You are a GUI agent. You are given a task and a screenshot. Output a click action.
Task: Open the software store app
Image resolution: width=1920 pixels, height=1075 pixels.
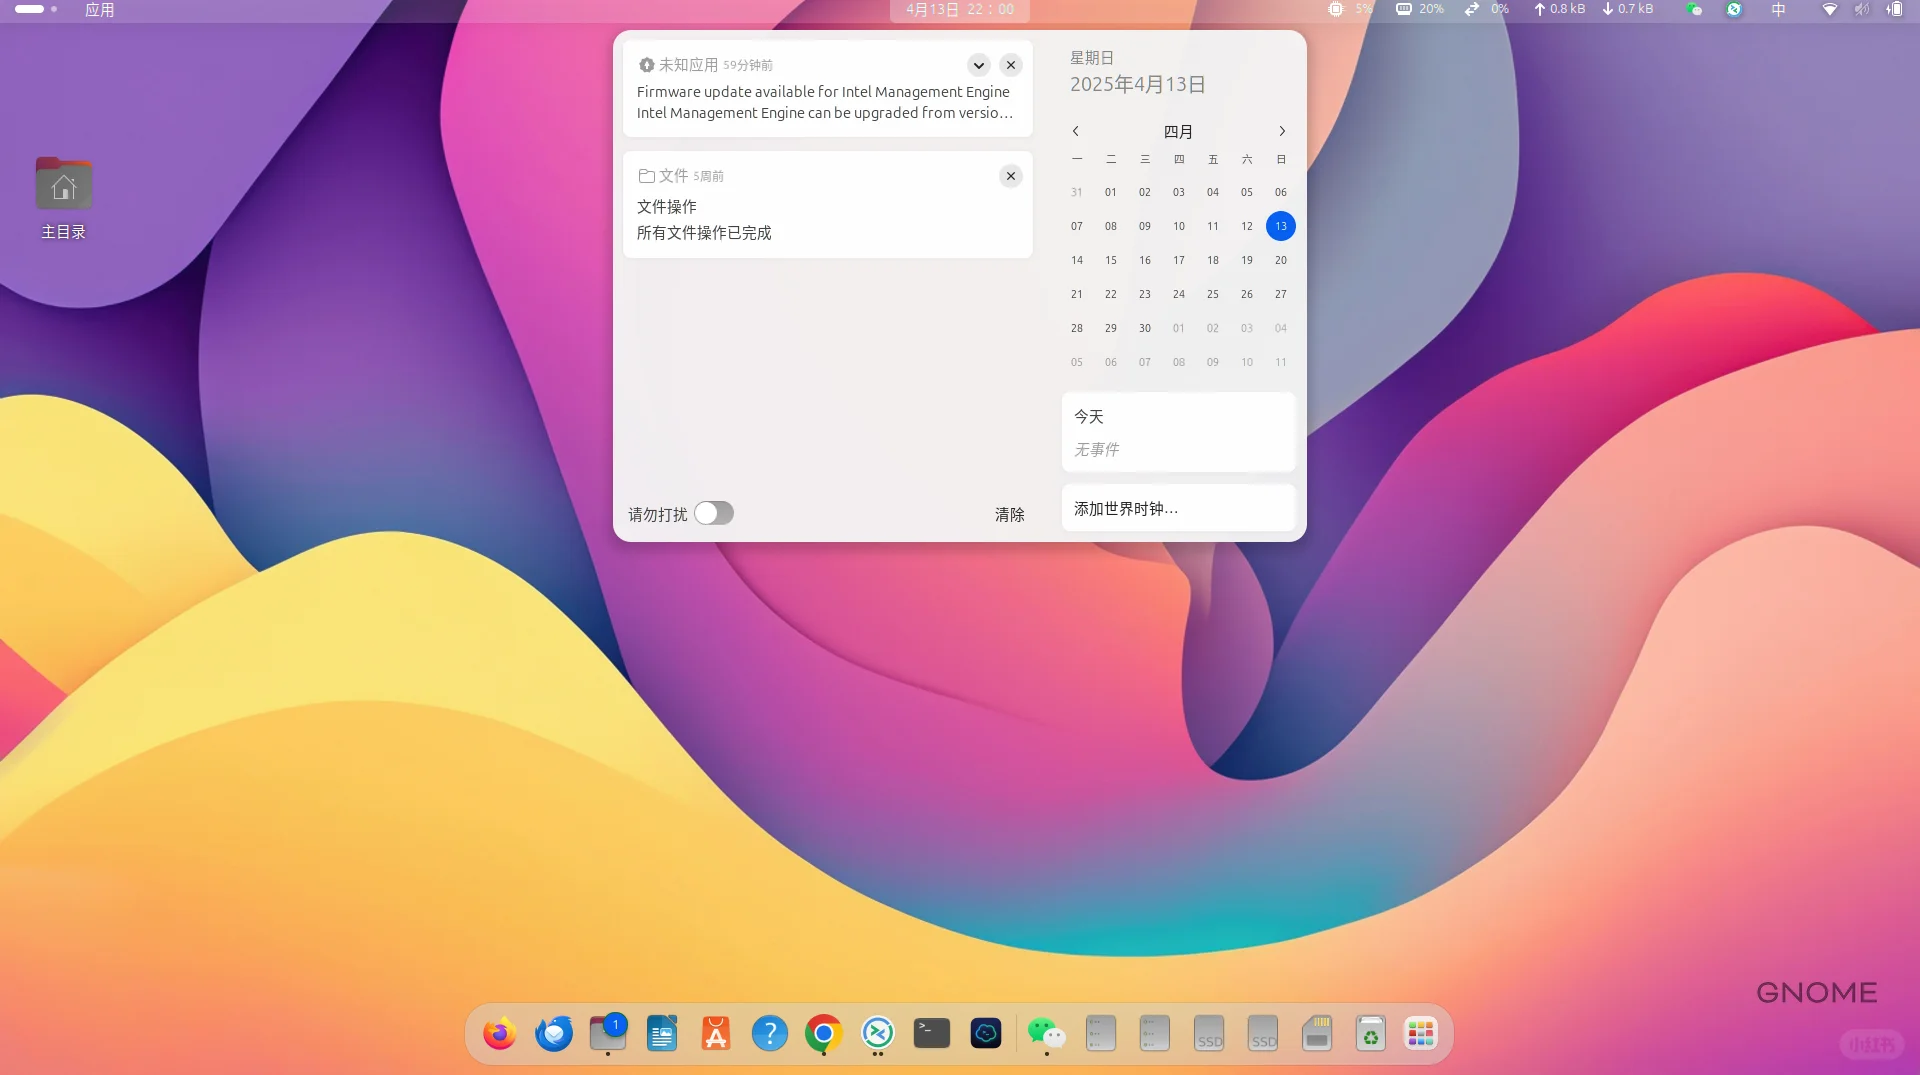point(715,1033)
